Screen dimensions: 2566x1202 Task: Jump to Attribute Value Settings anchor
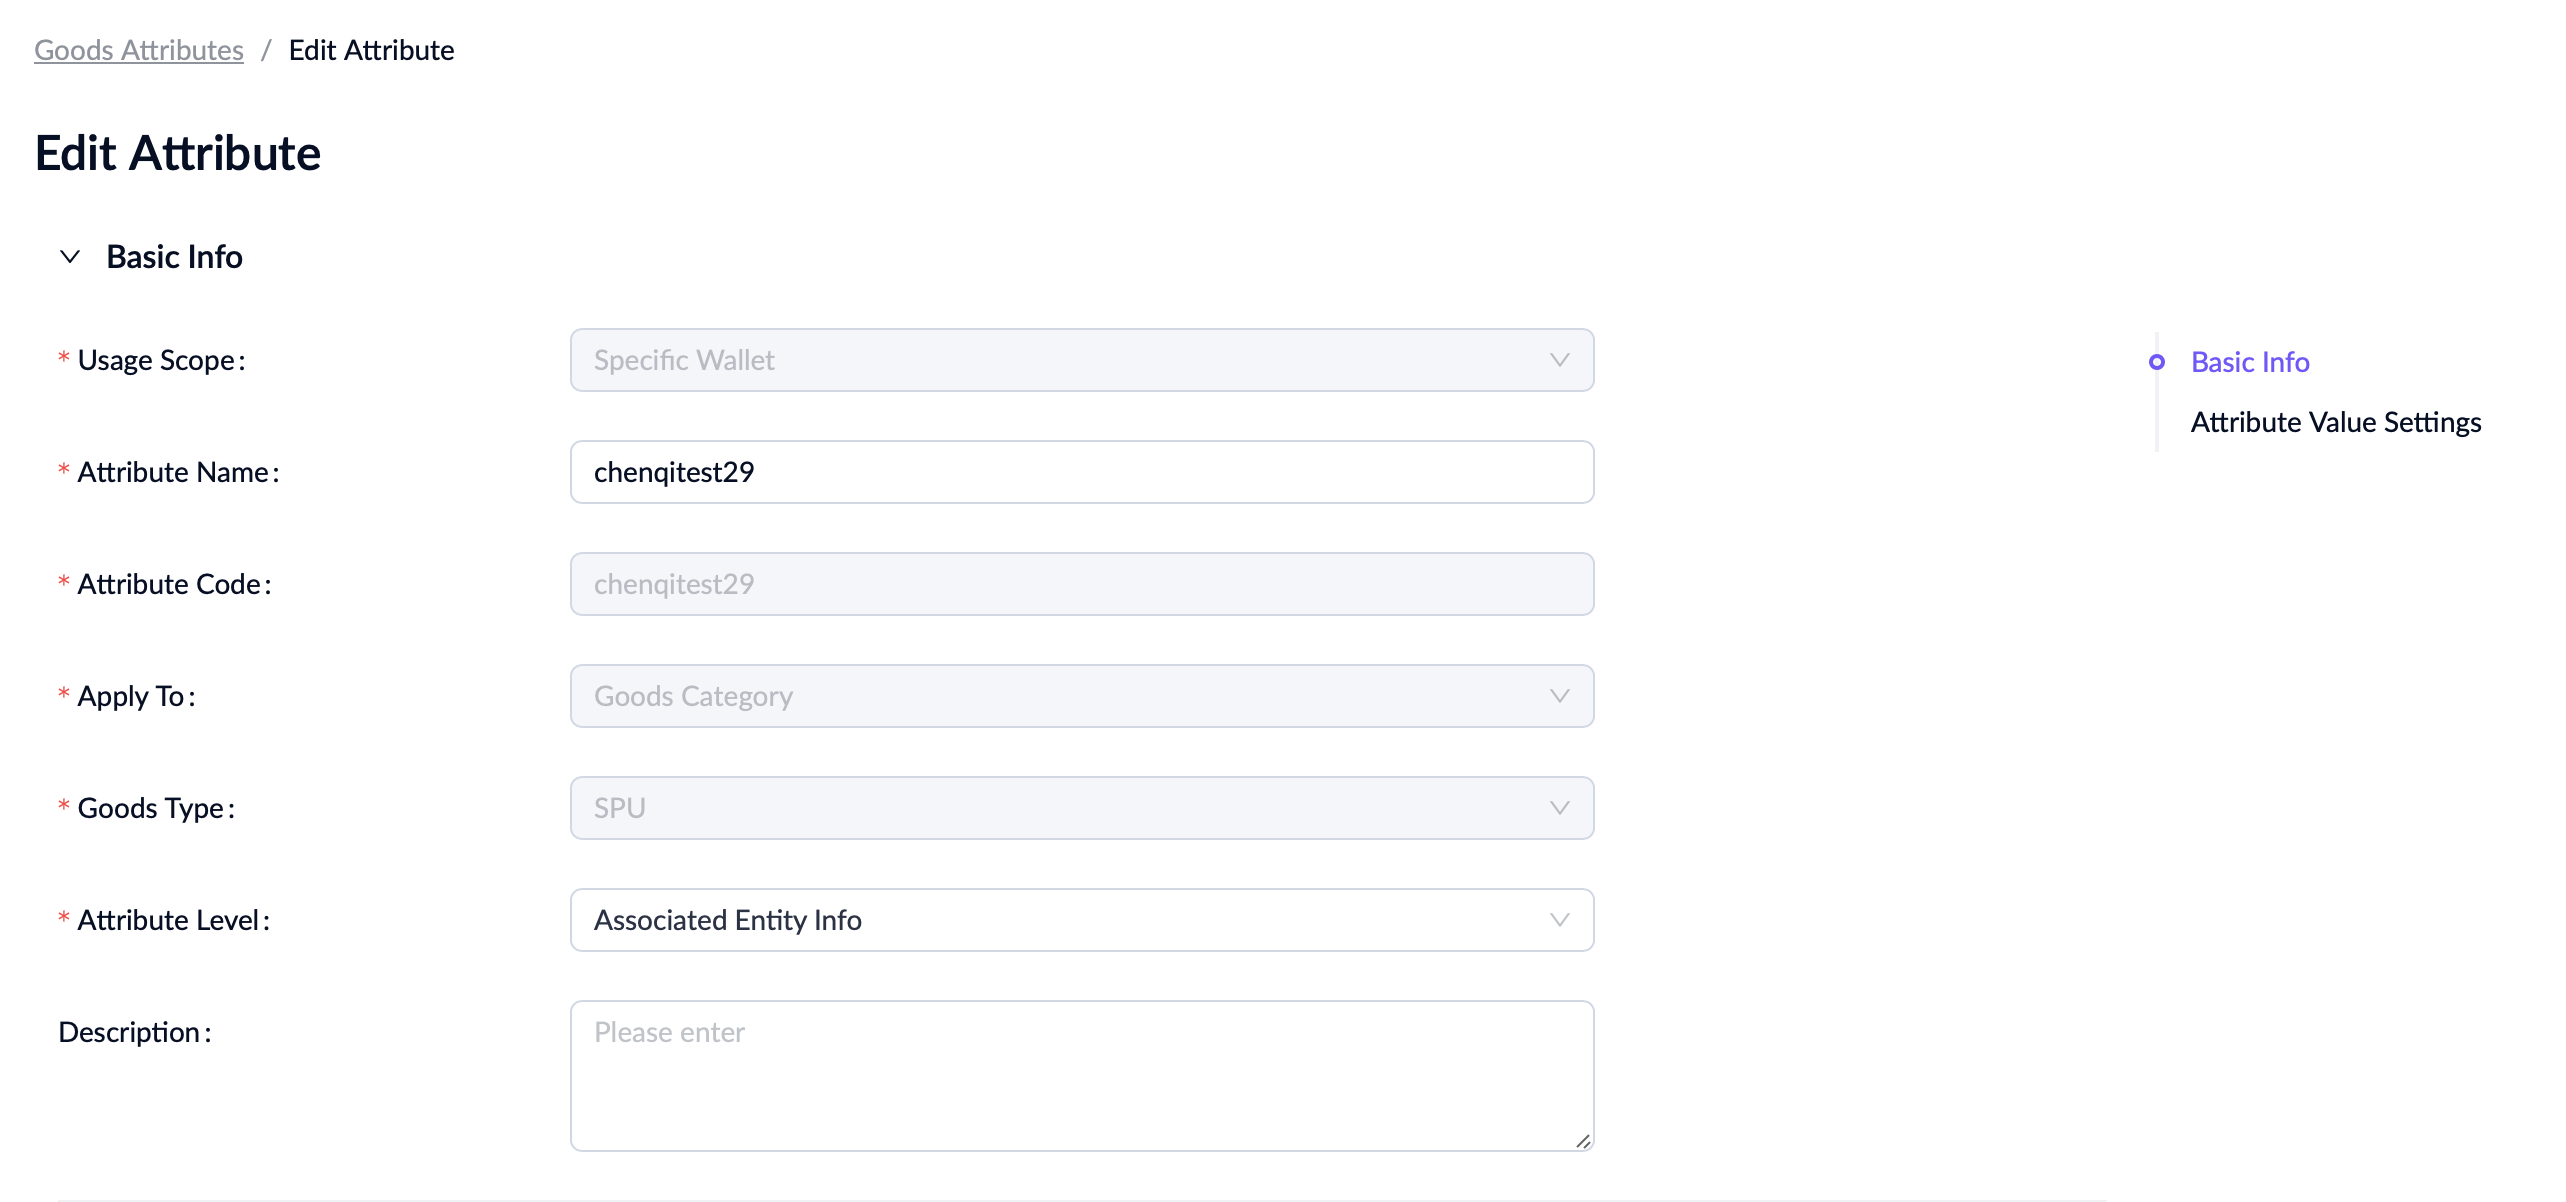2335,422
